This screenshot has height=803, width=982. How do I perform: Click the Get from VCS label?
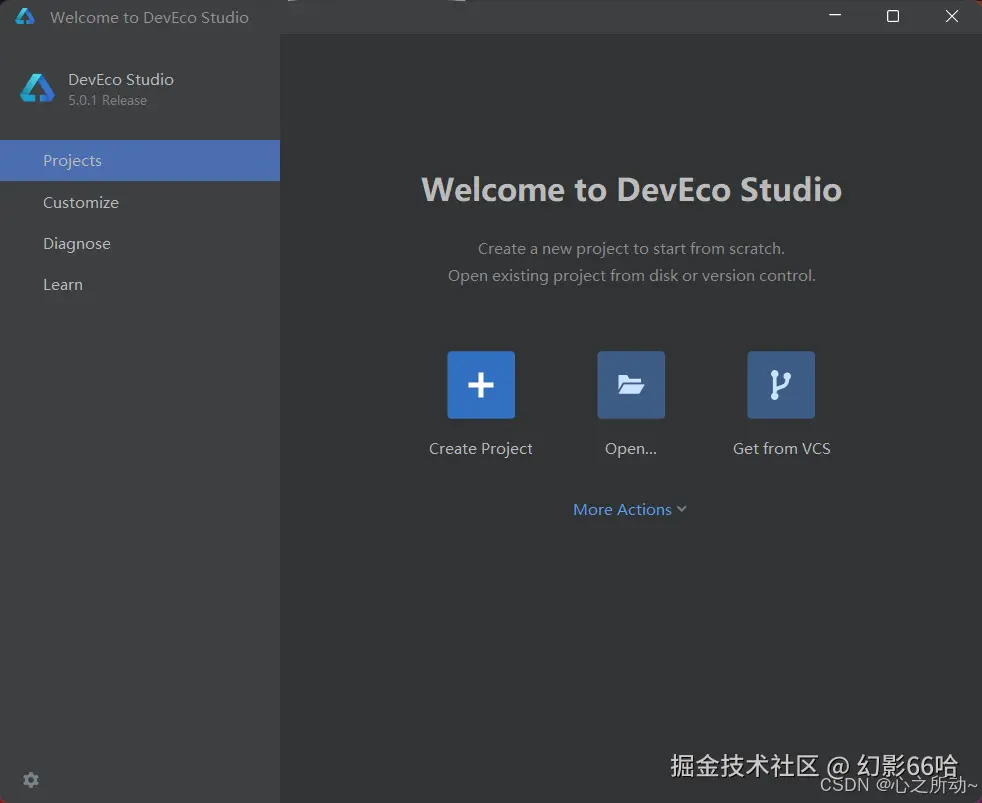click(782, 448)
